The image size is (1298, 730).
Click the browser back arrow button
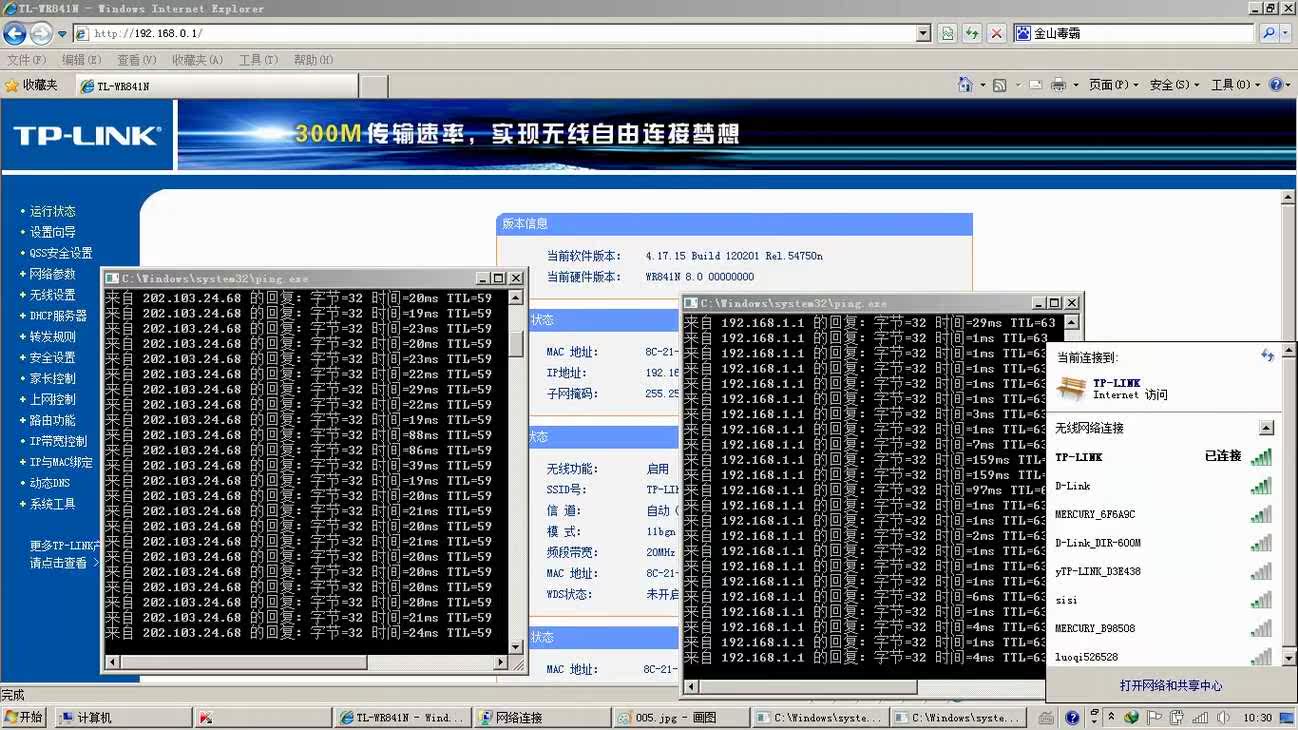[15, 33]
